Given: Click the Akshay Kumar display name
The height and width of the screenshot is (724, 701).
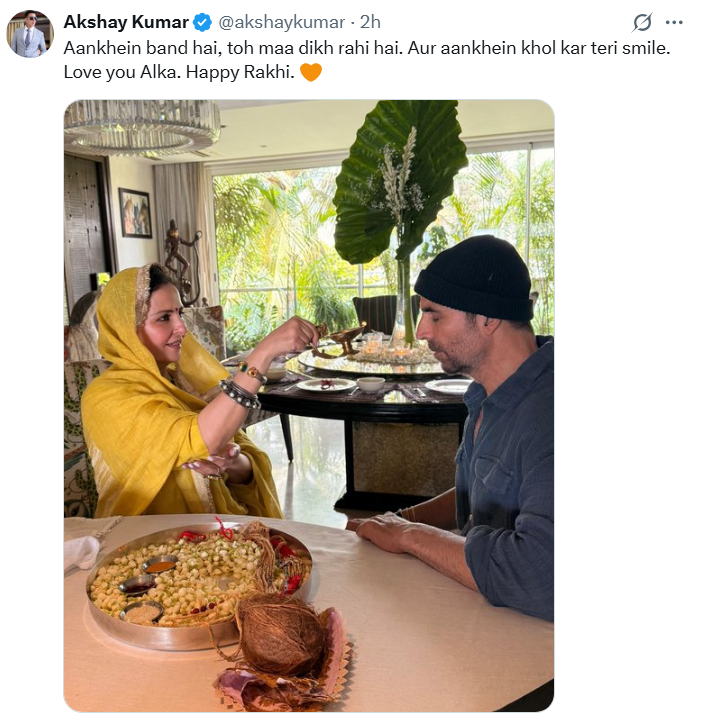Looking at the screenshot, I should point(126,22).
